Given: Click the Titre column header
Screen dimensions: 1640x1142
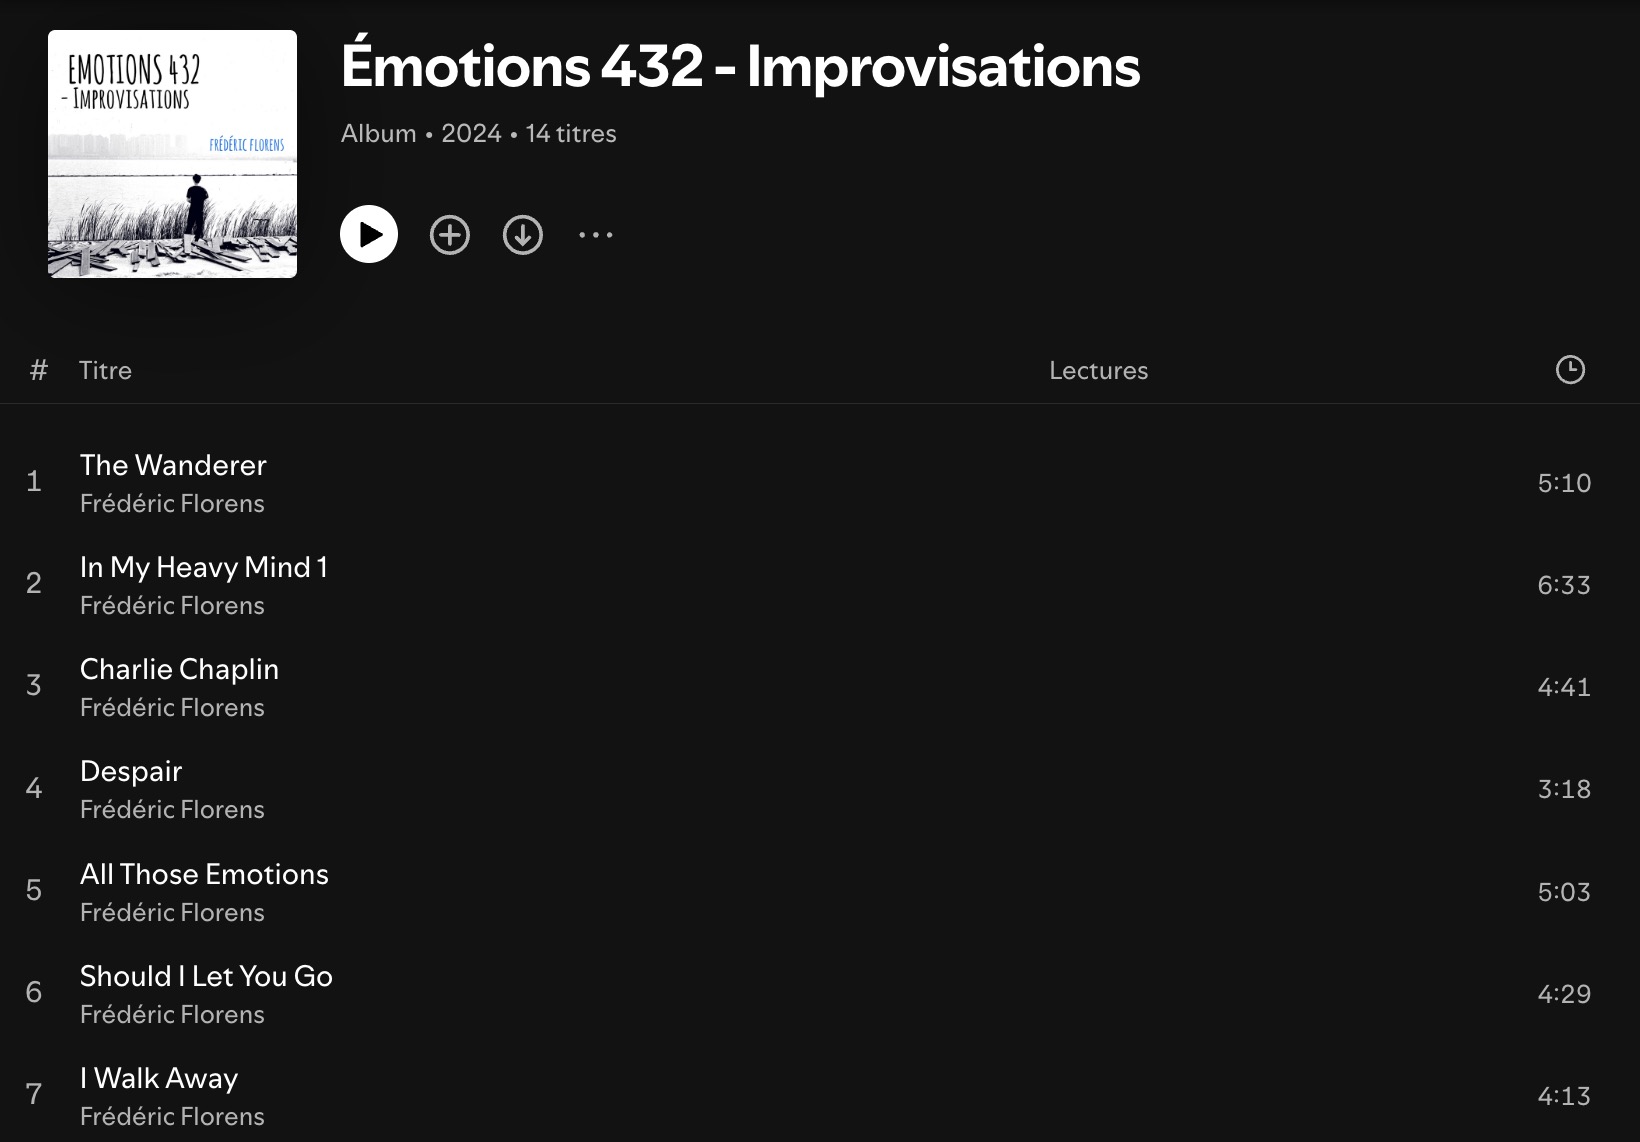Looking at the screenshot, I should [105, 370].
